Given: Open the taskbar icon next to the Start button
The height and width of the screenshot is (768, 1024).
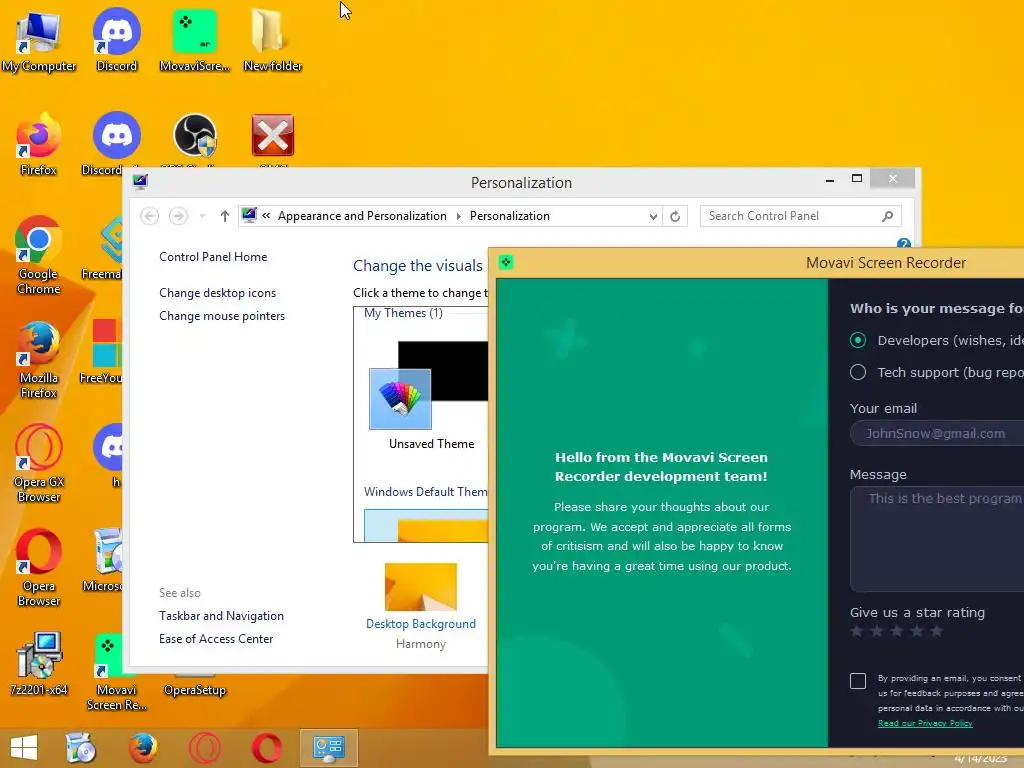Looking at the screenshot, I should pyautogui.click(x=81, y=748).
